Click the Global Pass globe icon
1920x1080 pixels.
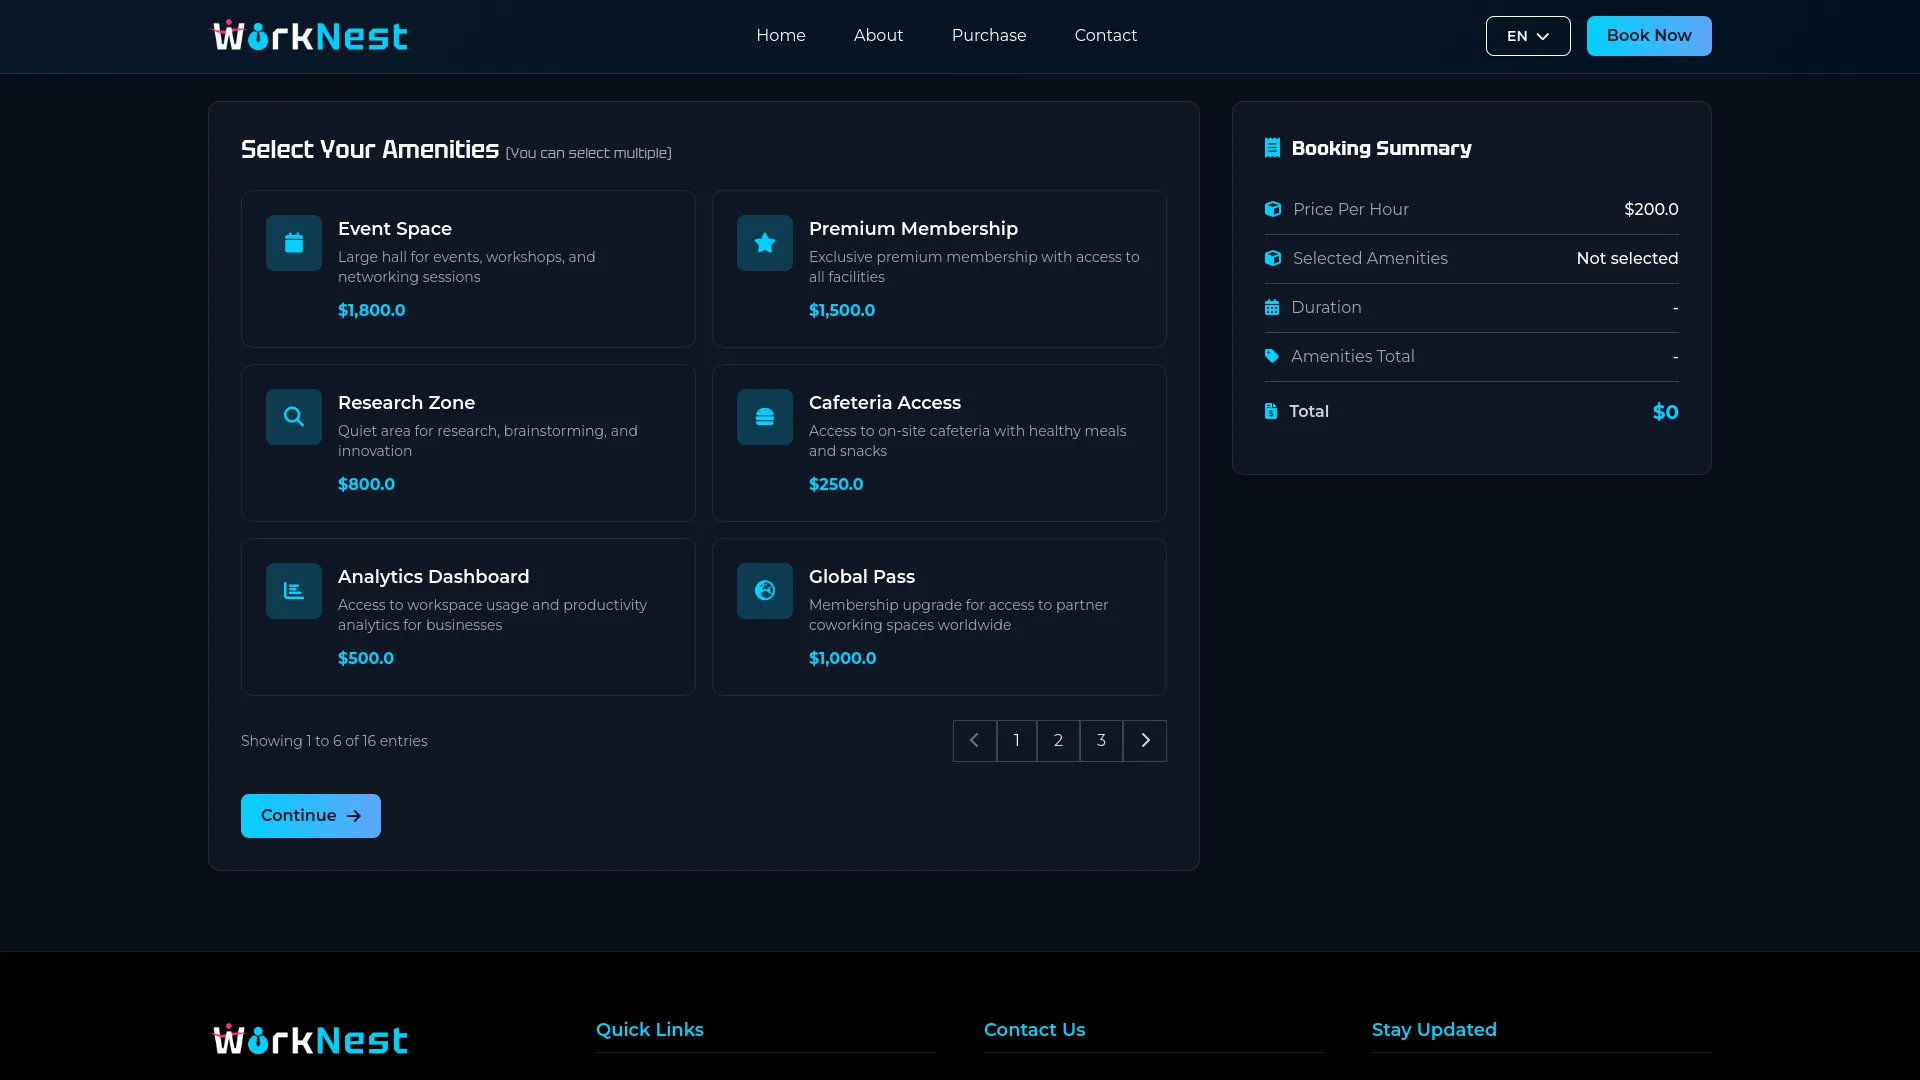(x=765, y=591)
